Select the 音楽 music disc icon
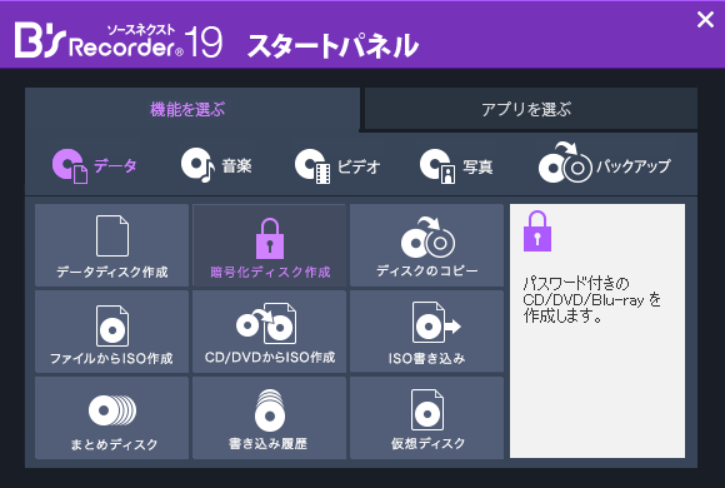Image resolution: width=725 pixels, height=488 pixels. point(198,165)
